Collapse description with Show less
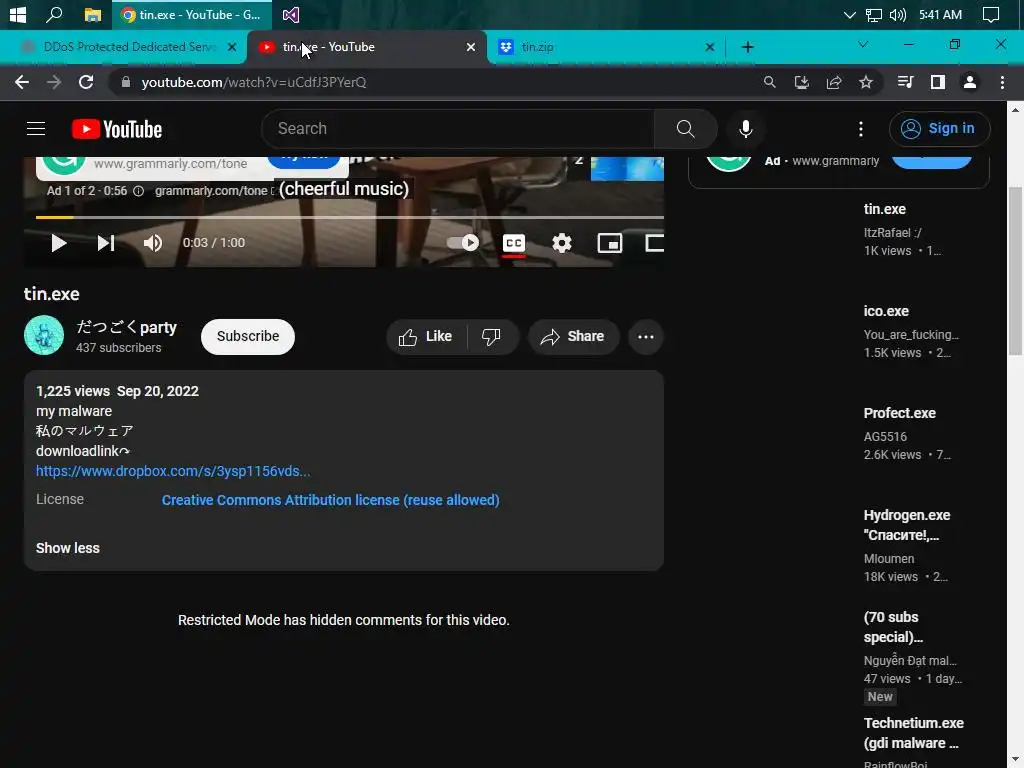1024x768 pixels. tap(68, 548)
